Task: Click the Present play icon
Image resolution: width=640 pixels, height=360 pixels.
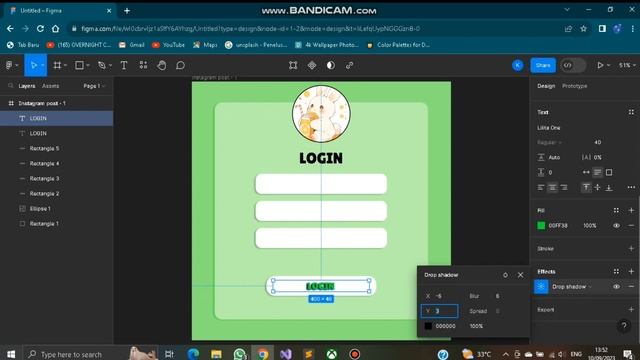Action: point(600,65)
